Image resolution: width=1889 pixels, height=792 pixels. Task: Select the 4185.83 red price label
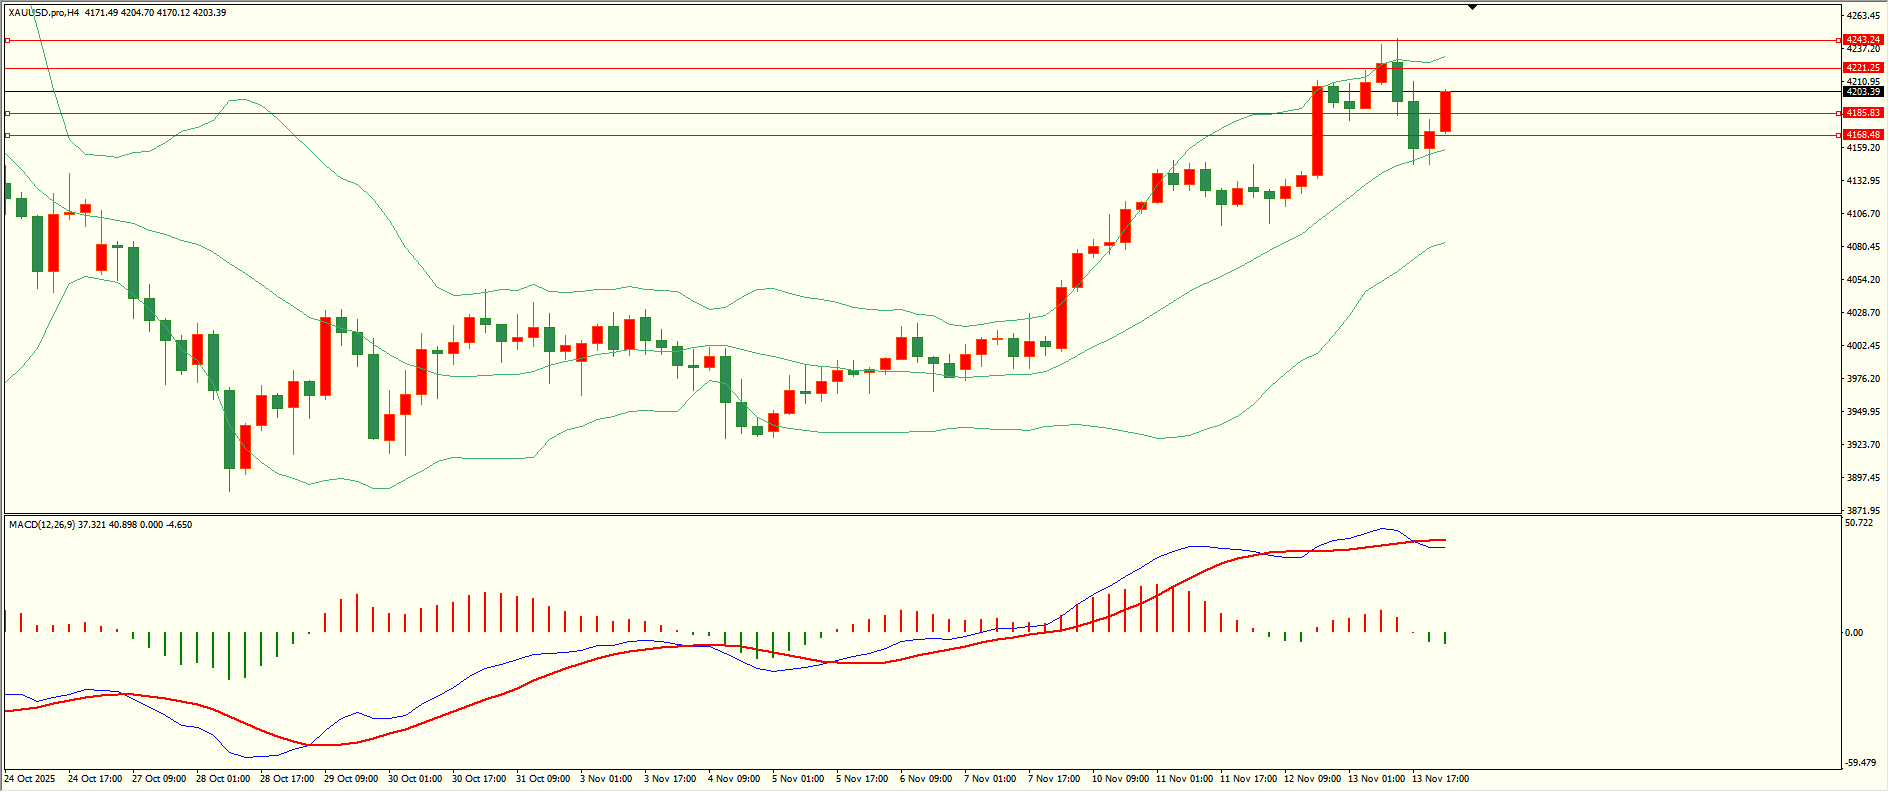point(1863,113)
